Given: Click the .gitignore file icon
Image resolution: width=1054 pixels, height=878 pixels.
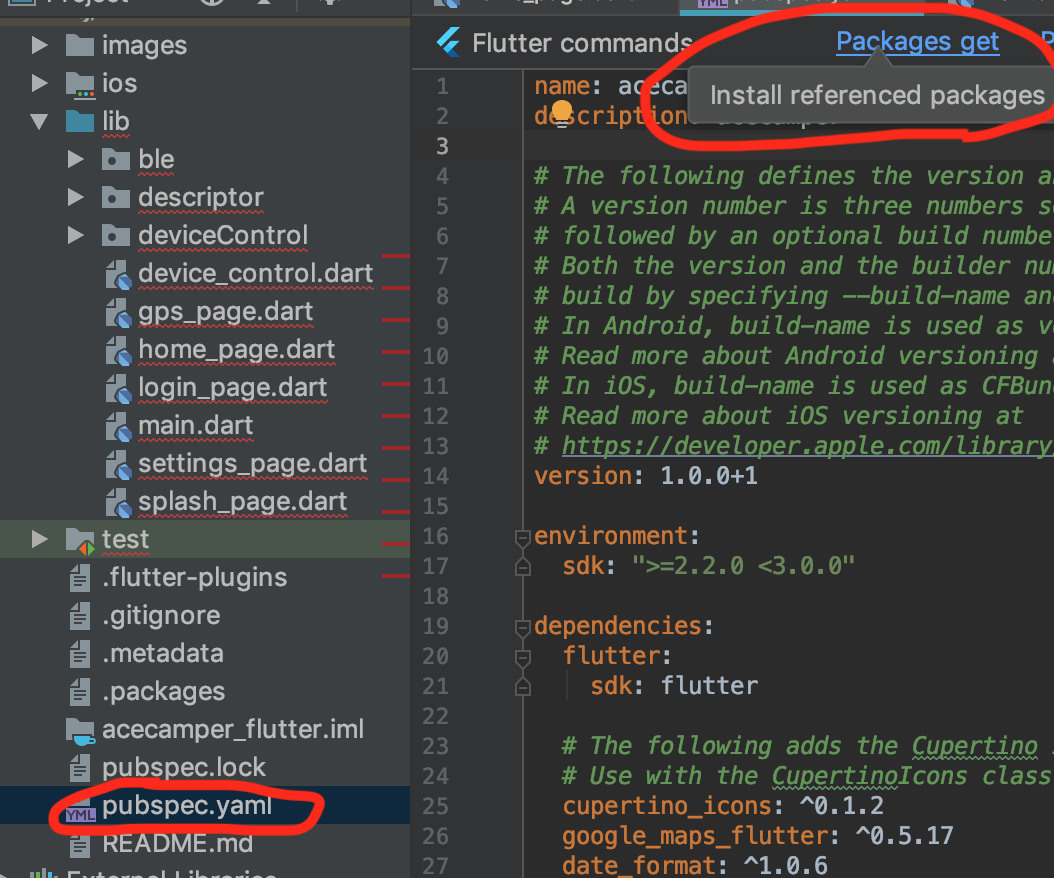Looking at the screenshot, I should click(80, 616).
